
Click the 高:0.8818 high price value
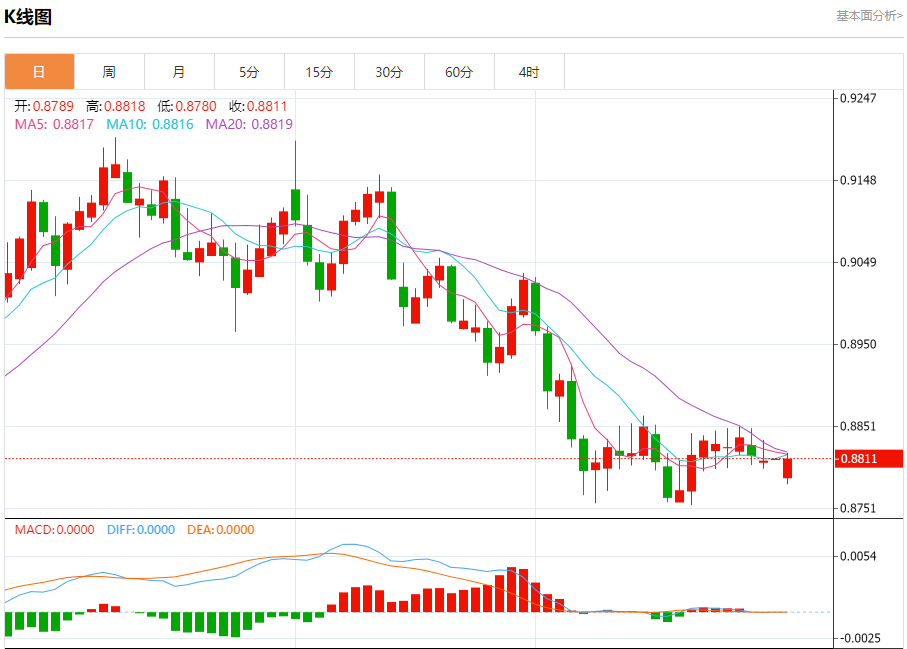[x=116, y=106]
